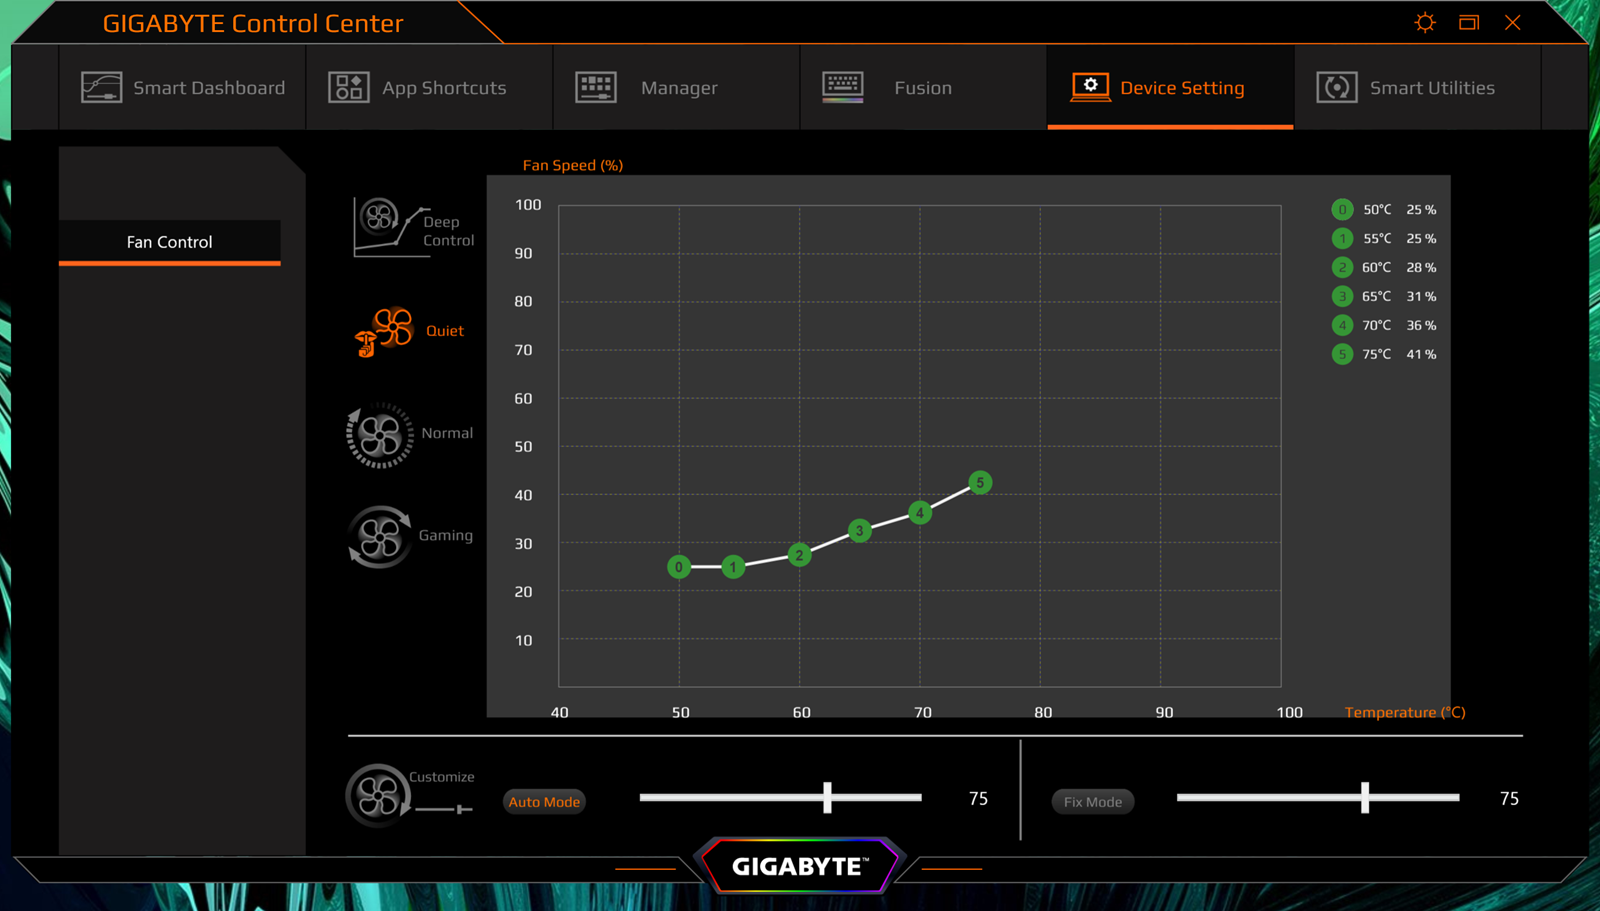
Task: Open the Smart Dashboard tab
Action: coord(183,88)
